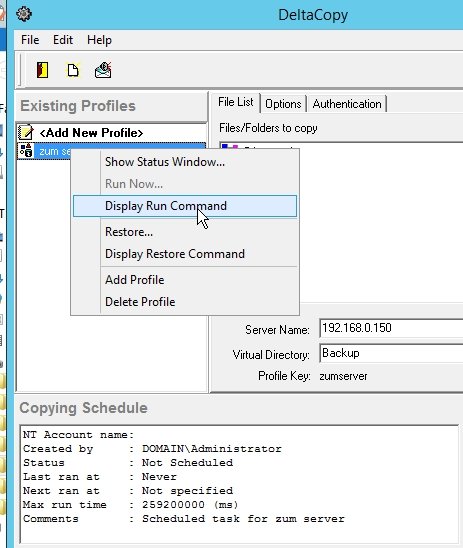Click the DeltaCopy gear icon in title bar
Viewport: 463px width, 548px height.
24,14
